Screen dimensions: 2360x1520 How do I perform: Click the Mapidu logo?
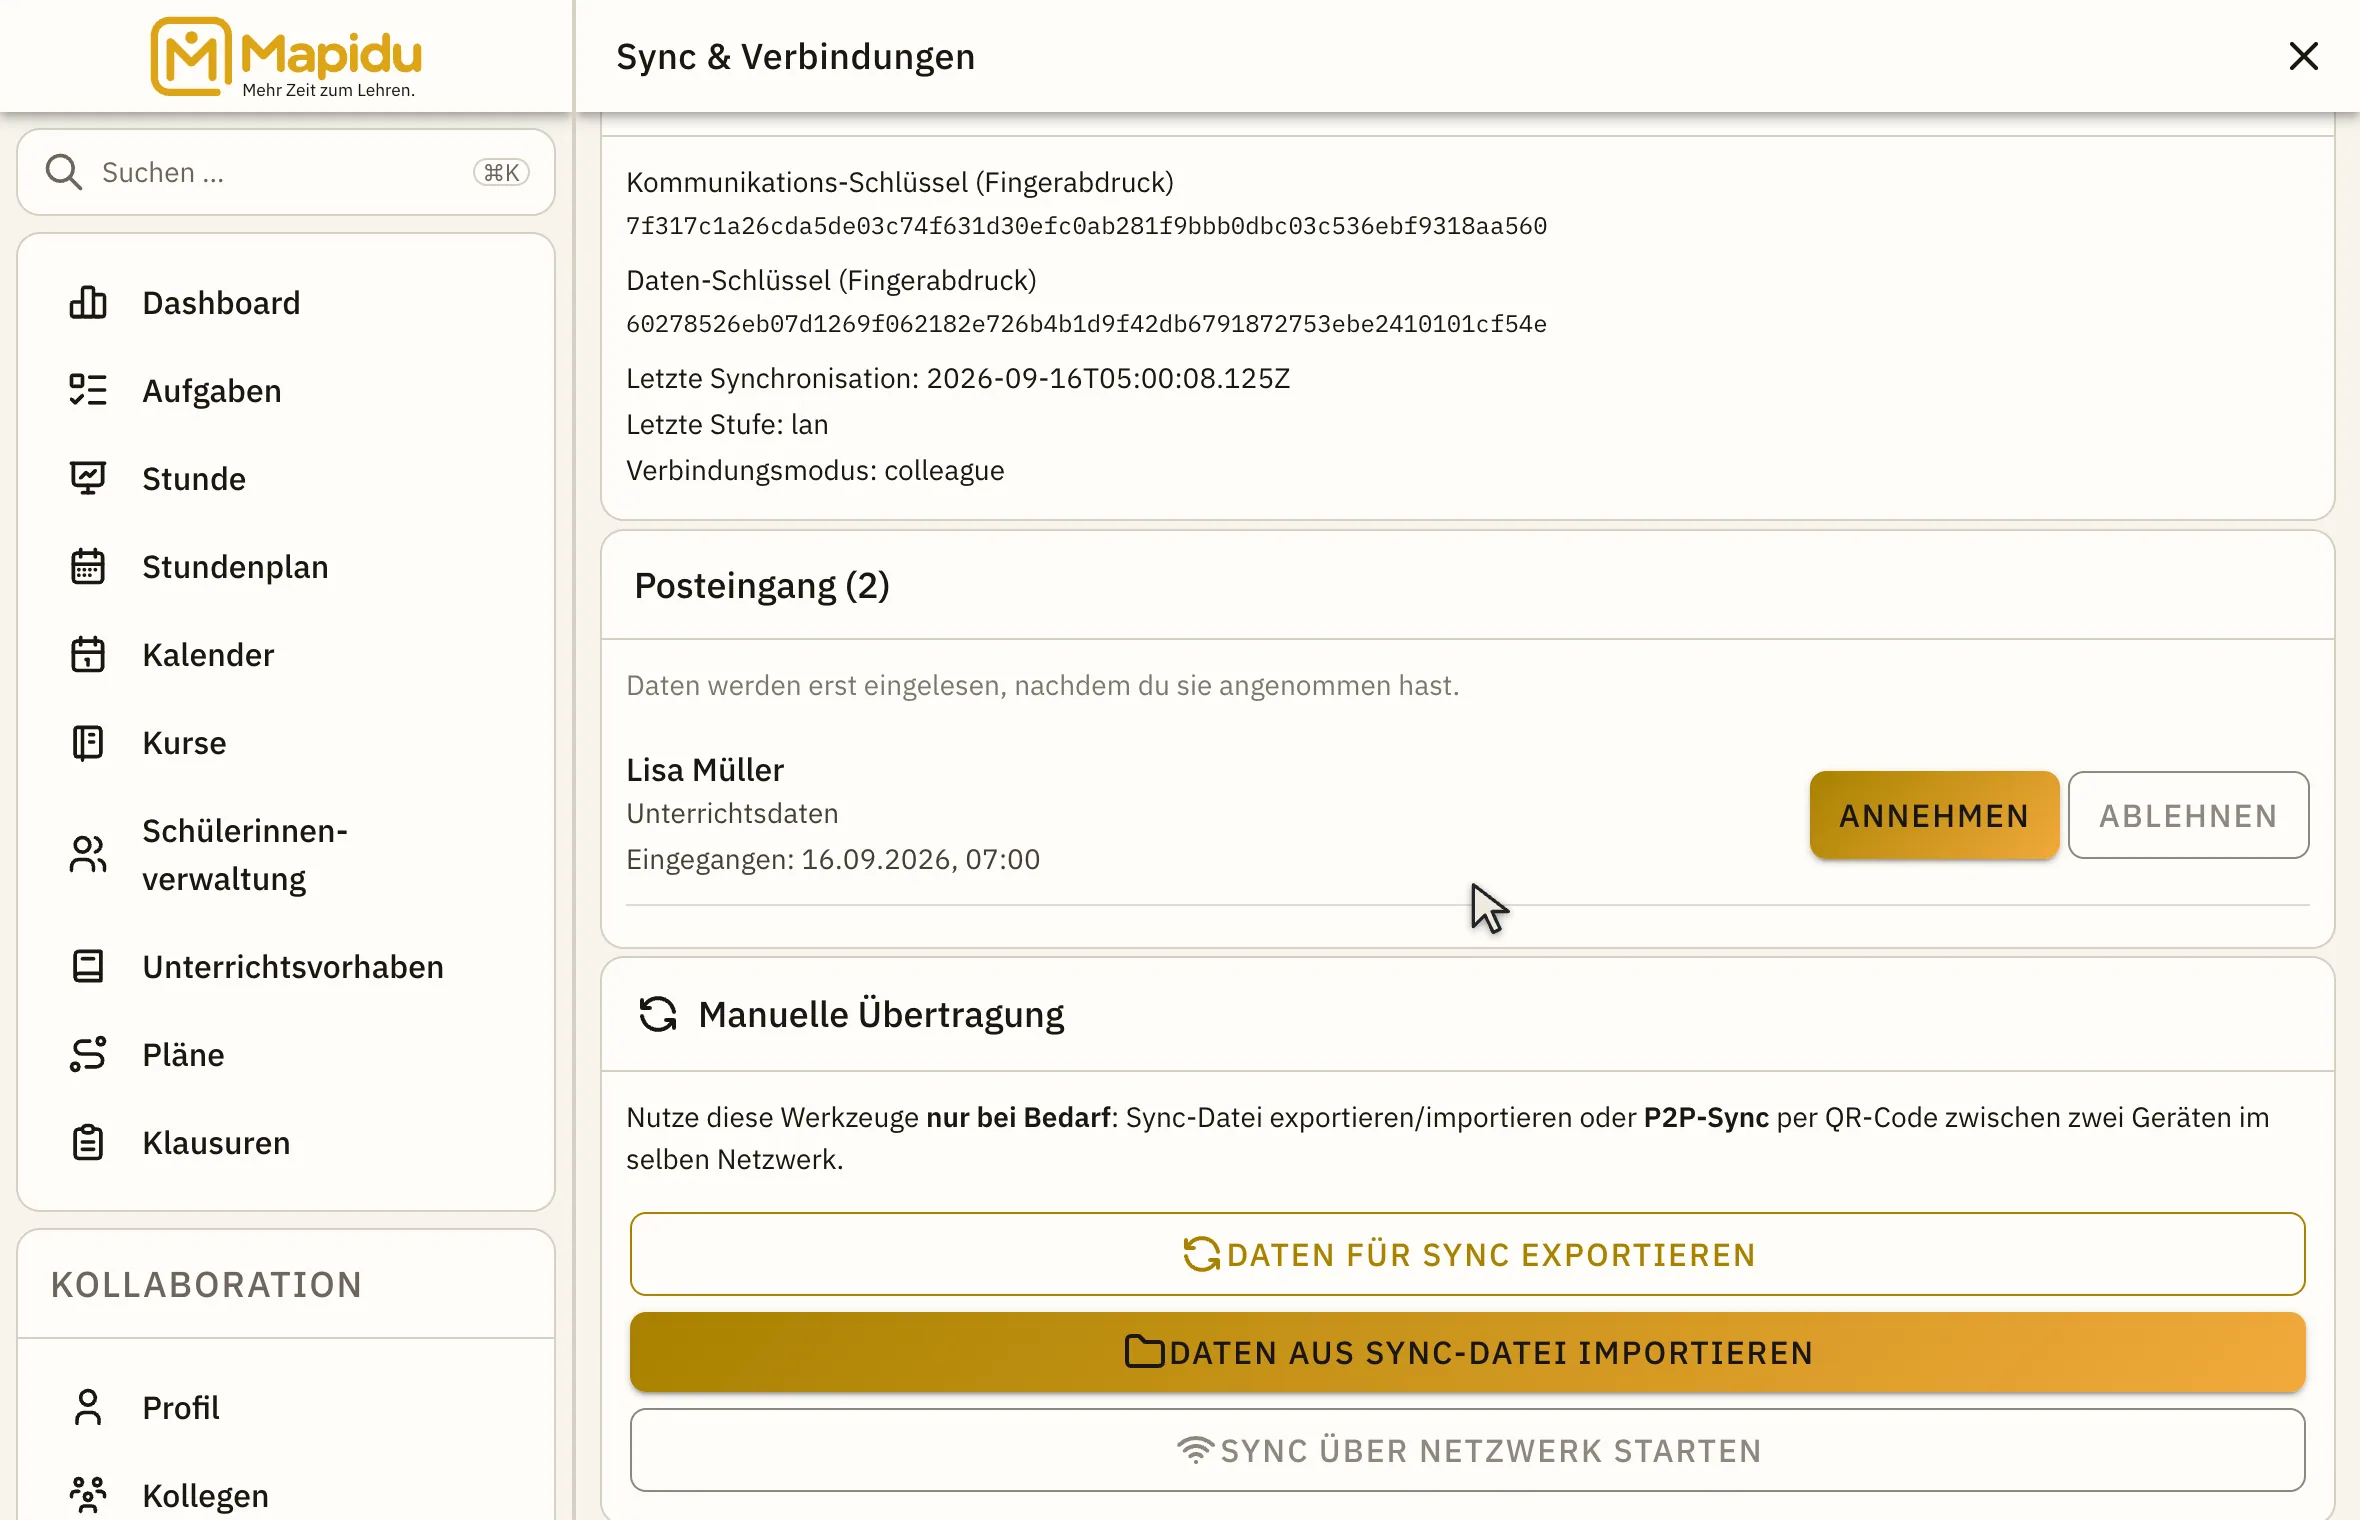tap(286, 57)
